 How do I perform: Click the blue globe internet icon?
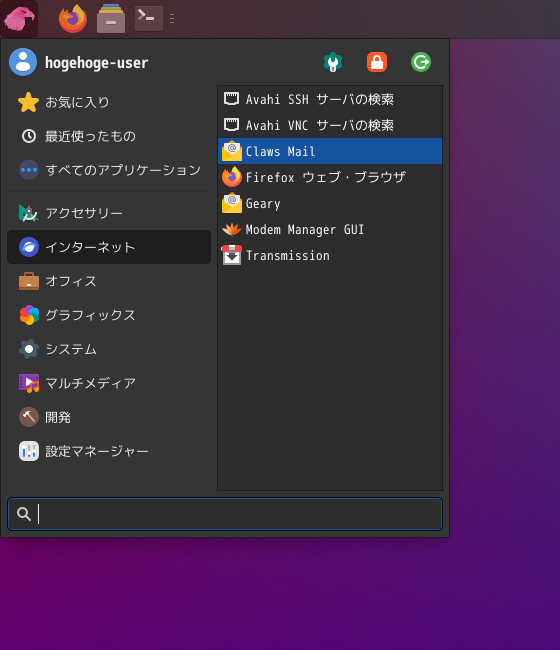[x=29, y=247]
